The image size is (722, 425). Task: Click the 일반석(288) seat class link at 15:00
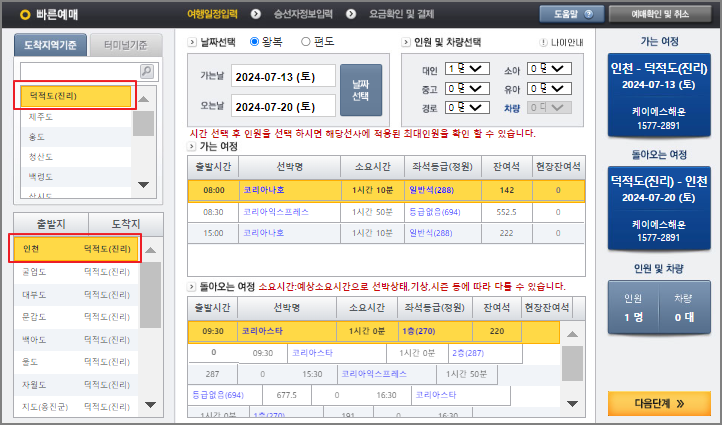431,233
